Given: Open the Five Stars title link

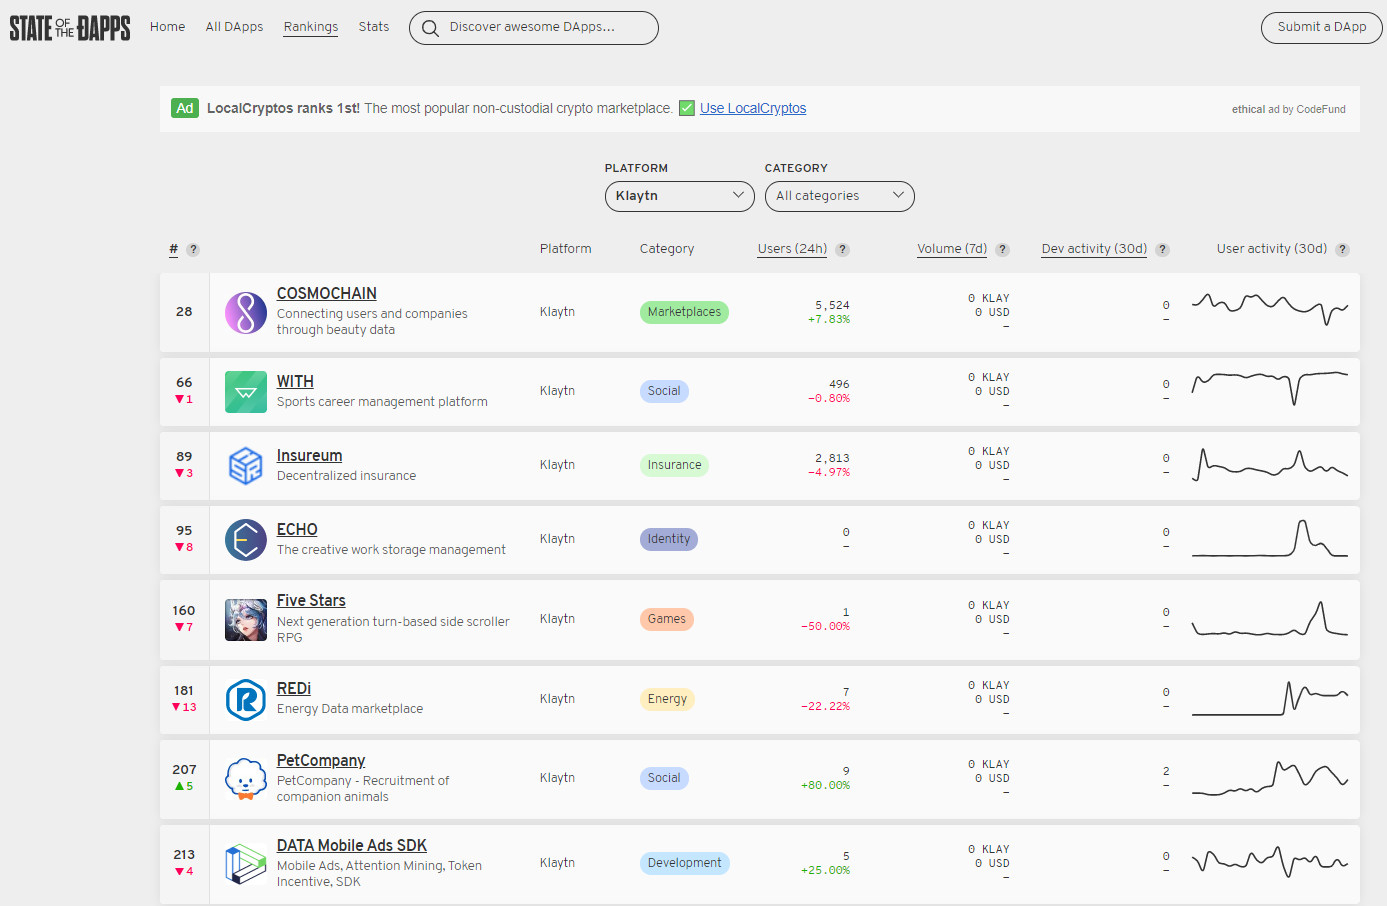Looking at the screenshot, I should tap(311, 601).
